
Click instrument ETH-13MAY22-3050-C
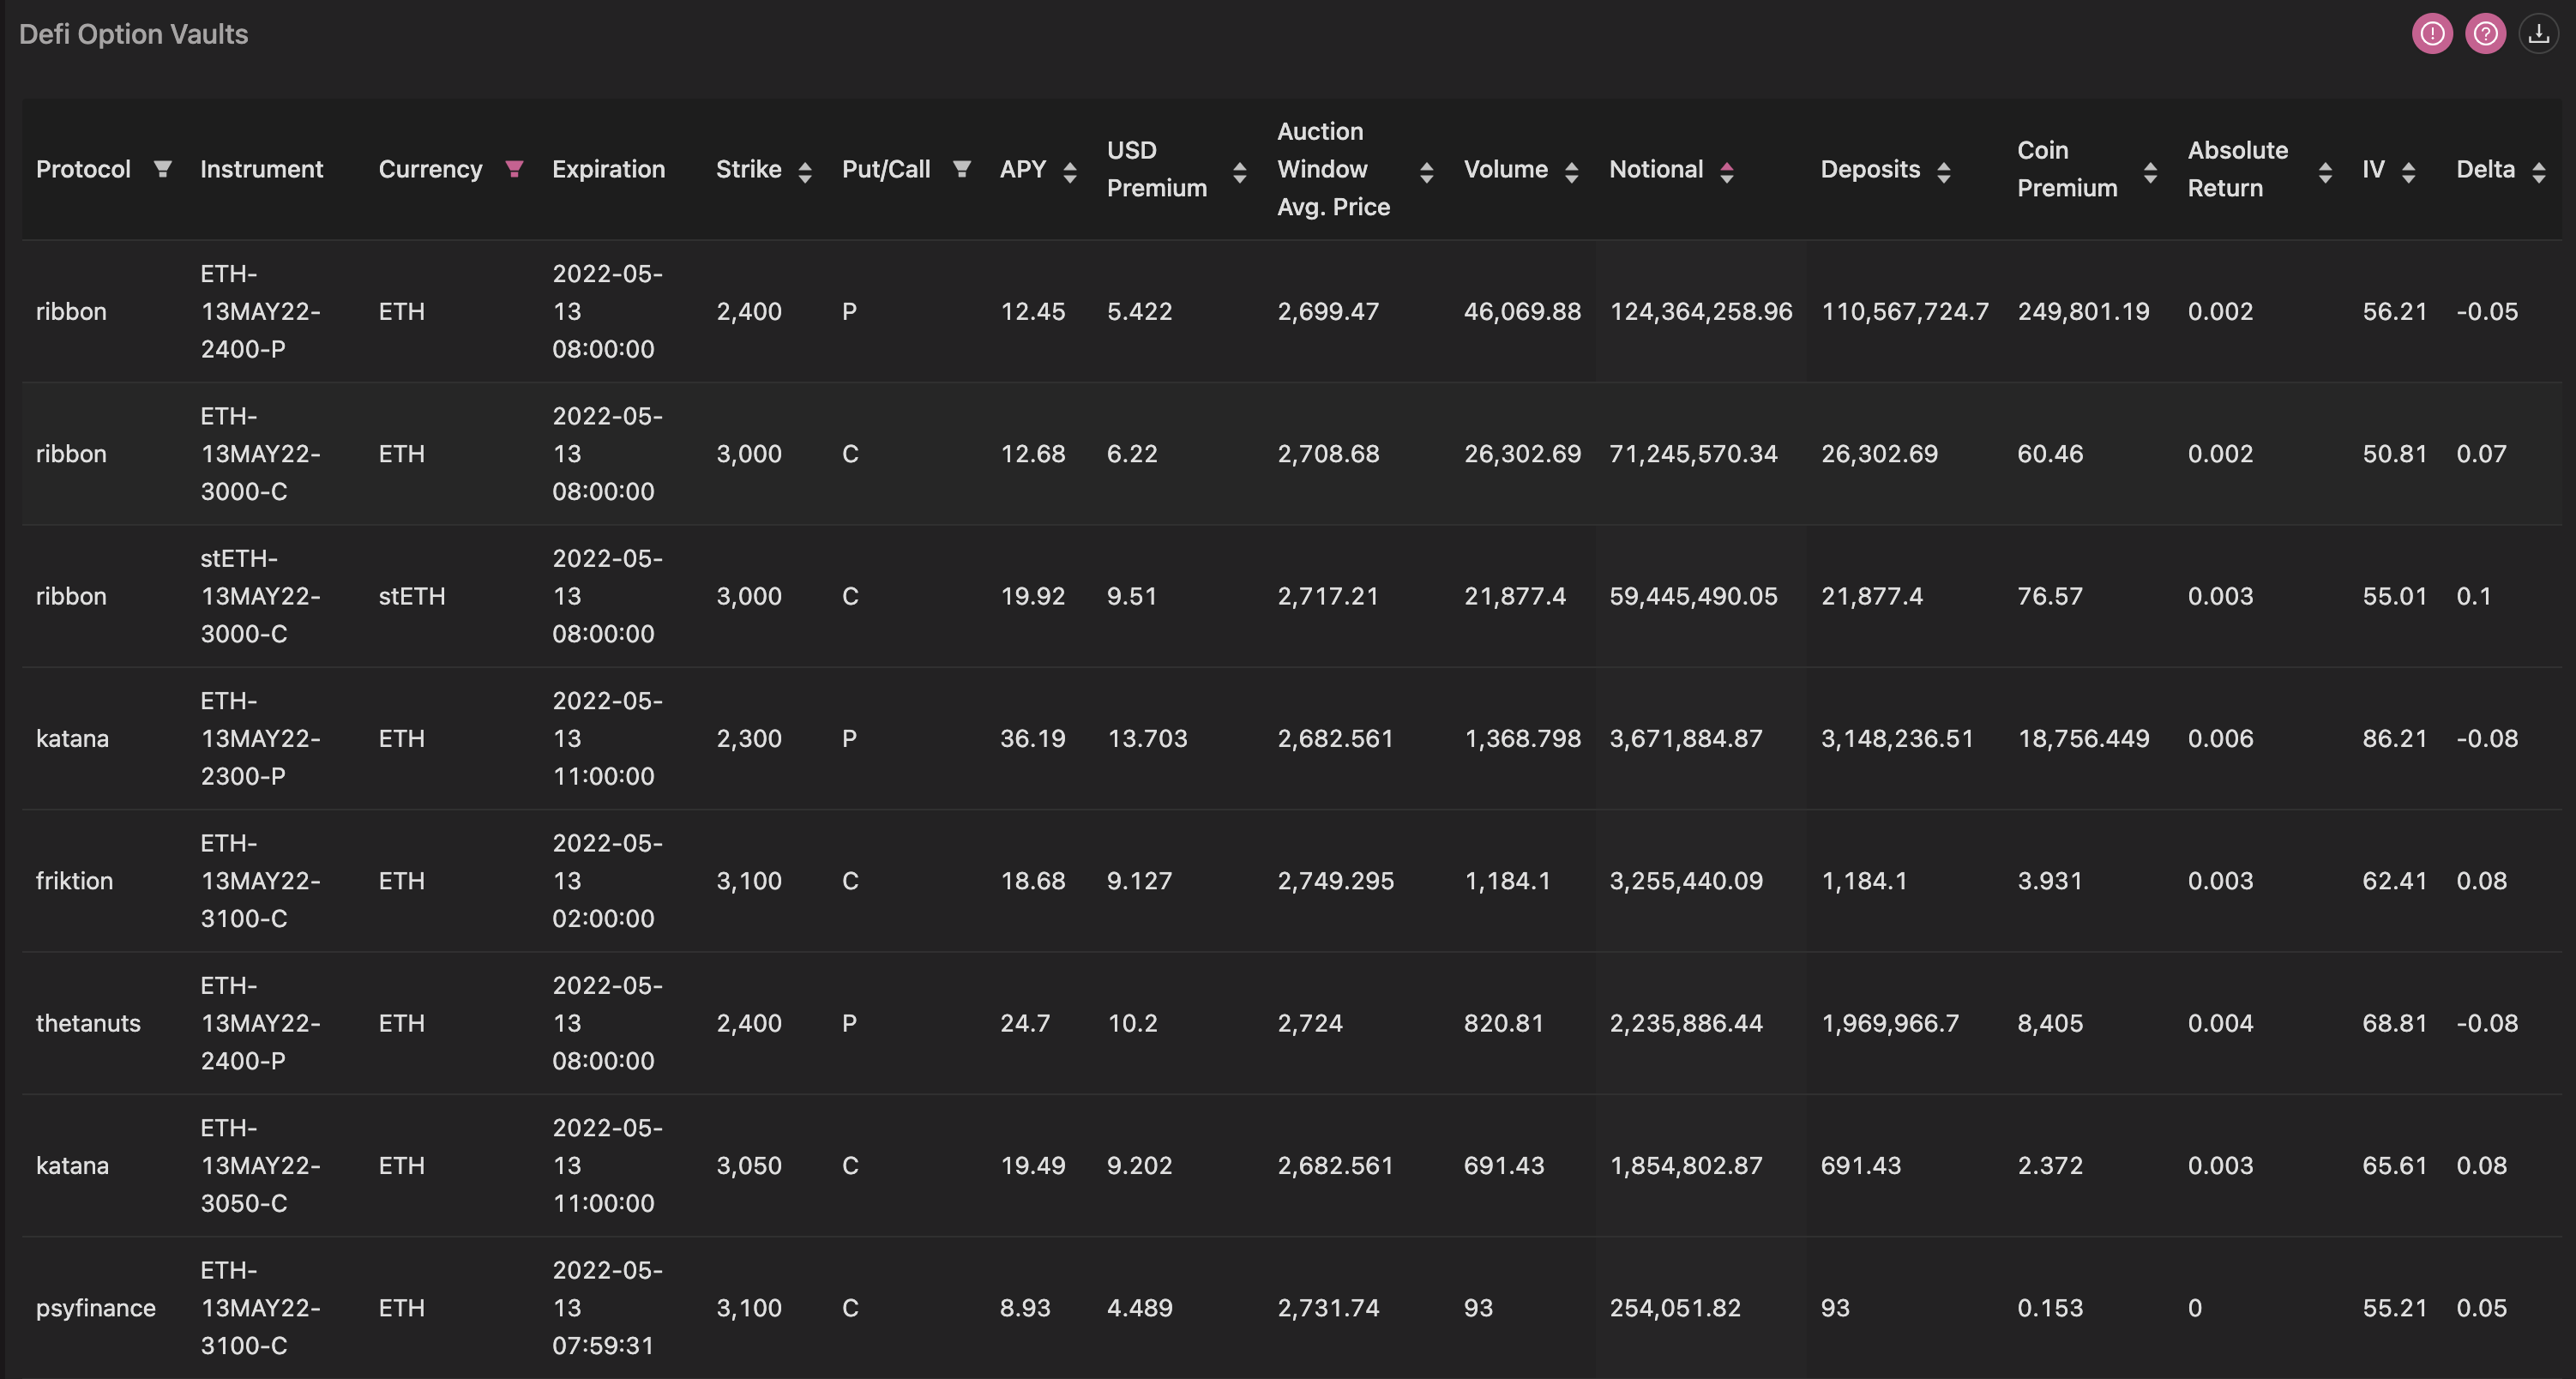click(260, 1165)
